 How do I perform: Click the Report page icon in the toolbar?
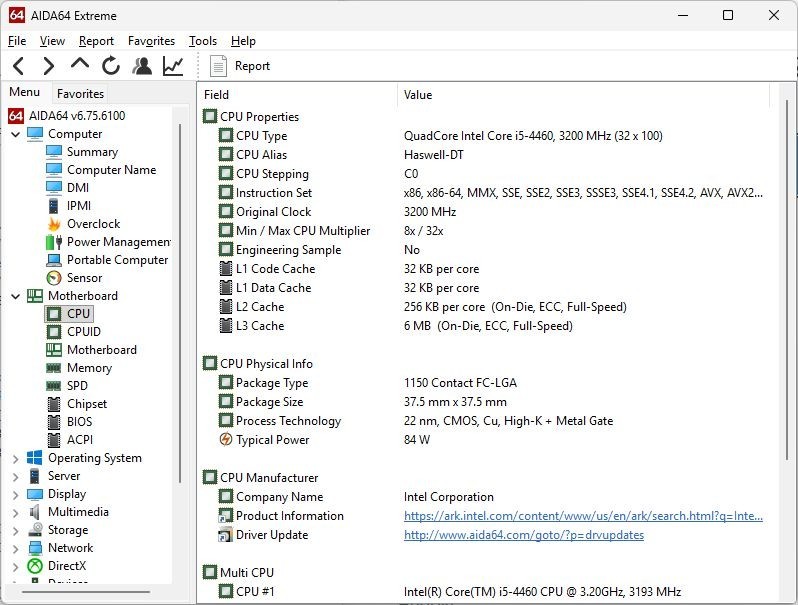click(218, 66)
